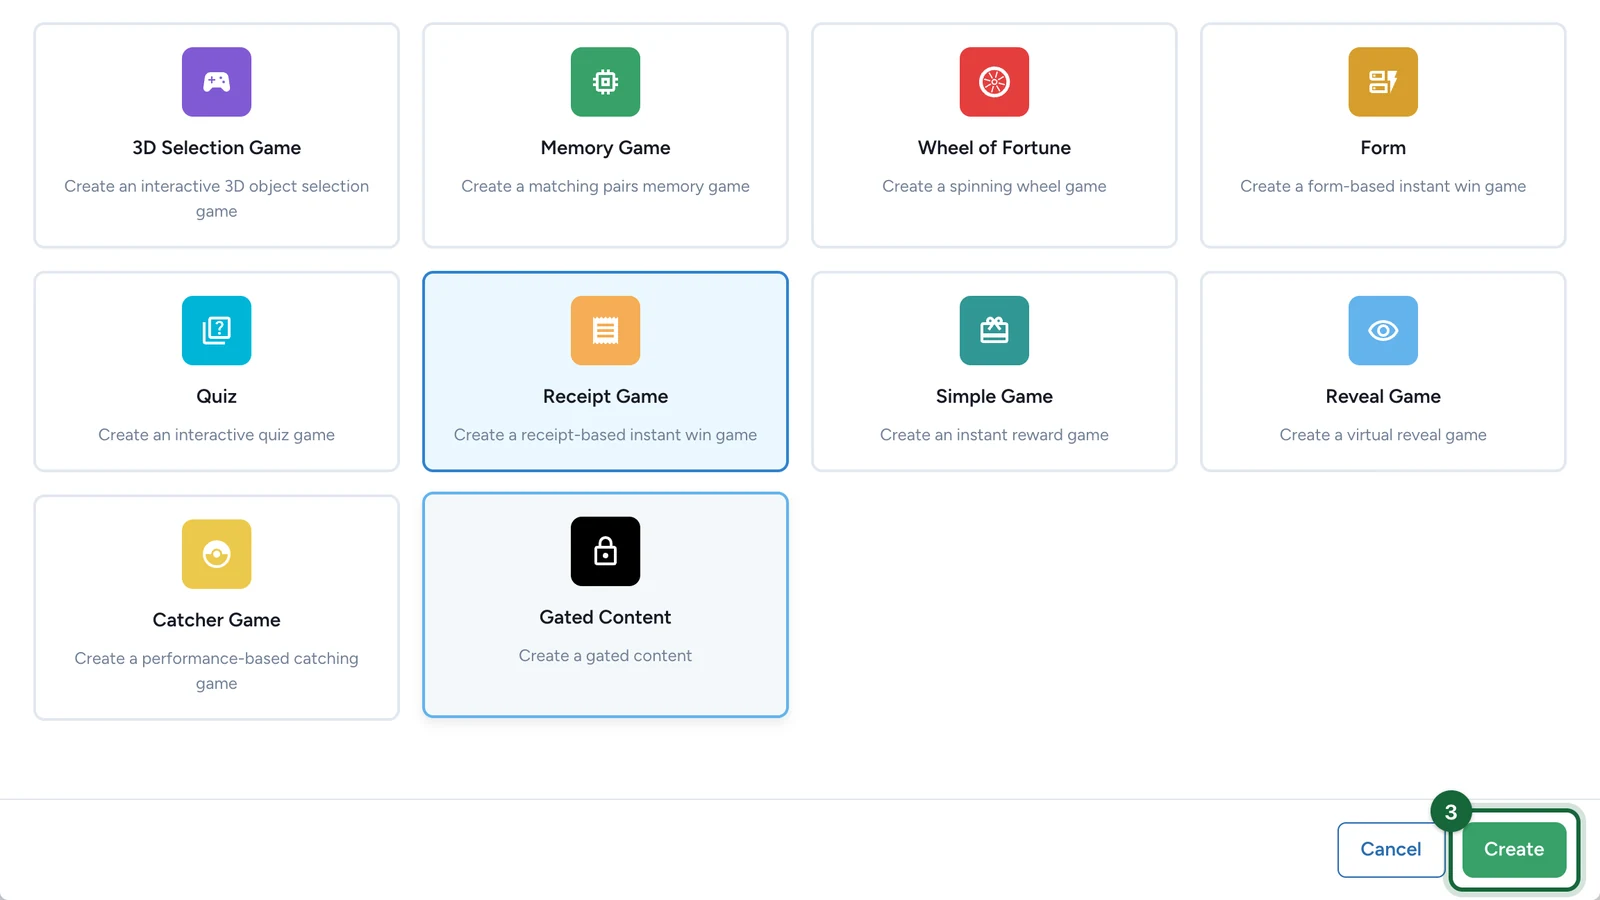Pick the Gated Content title
The image size is (1600, 900).
[x=605, y=617]
